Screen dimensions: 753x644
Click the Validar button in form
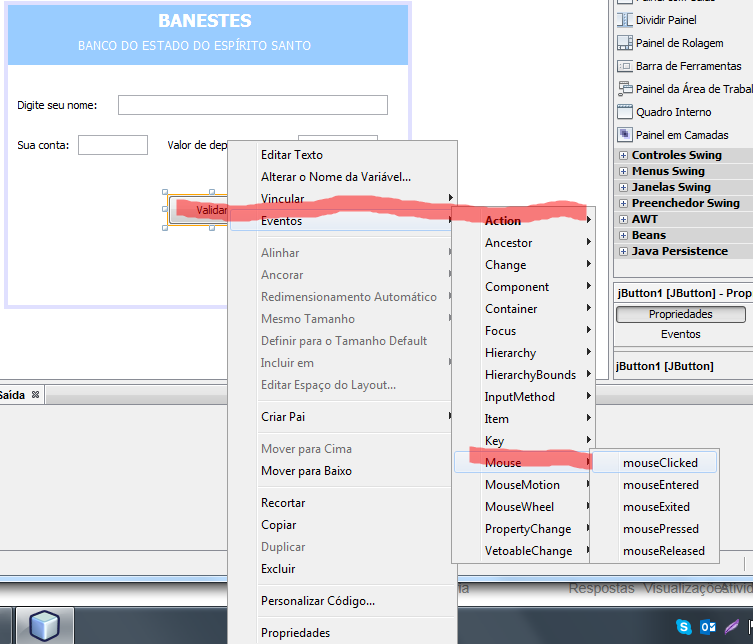(198, 210)
